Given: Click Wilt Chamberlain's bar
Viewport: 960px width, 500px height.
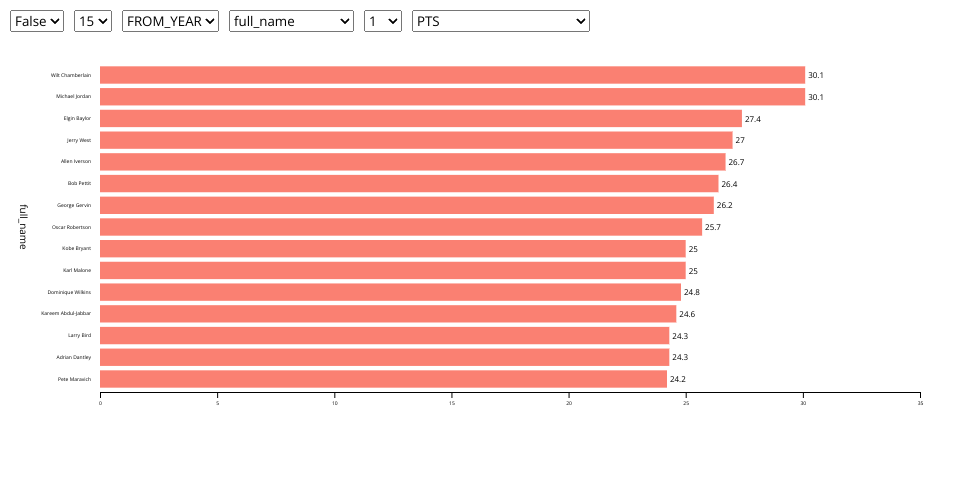Looking at the screenshot, I should (452, 75).
